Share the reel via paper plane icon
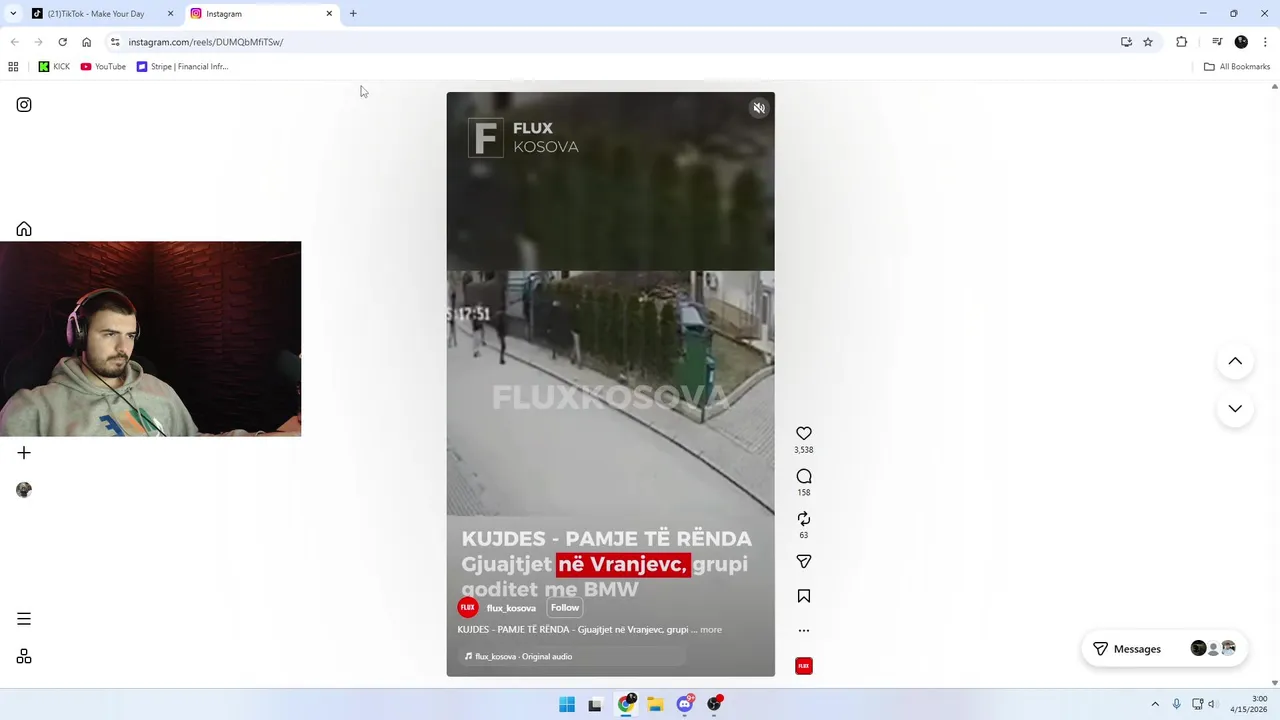Viewport: 1280px width, 720px height. tap(803, 562)
